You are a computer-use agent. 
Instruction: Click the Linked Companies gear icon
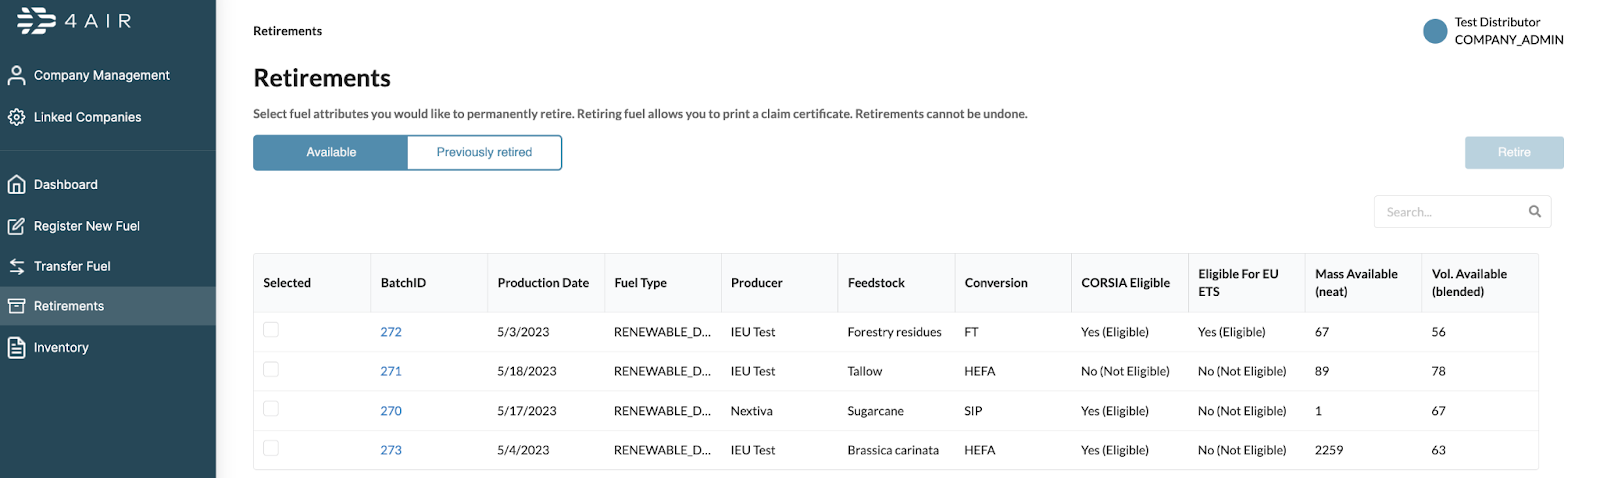tap(16, 117)
